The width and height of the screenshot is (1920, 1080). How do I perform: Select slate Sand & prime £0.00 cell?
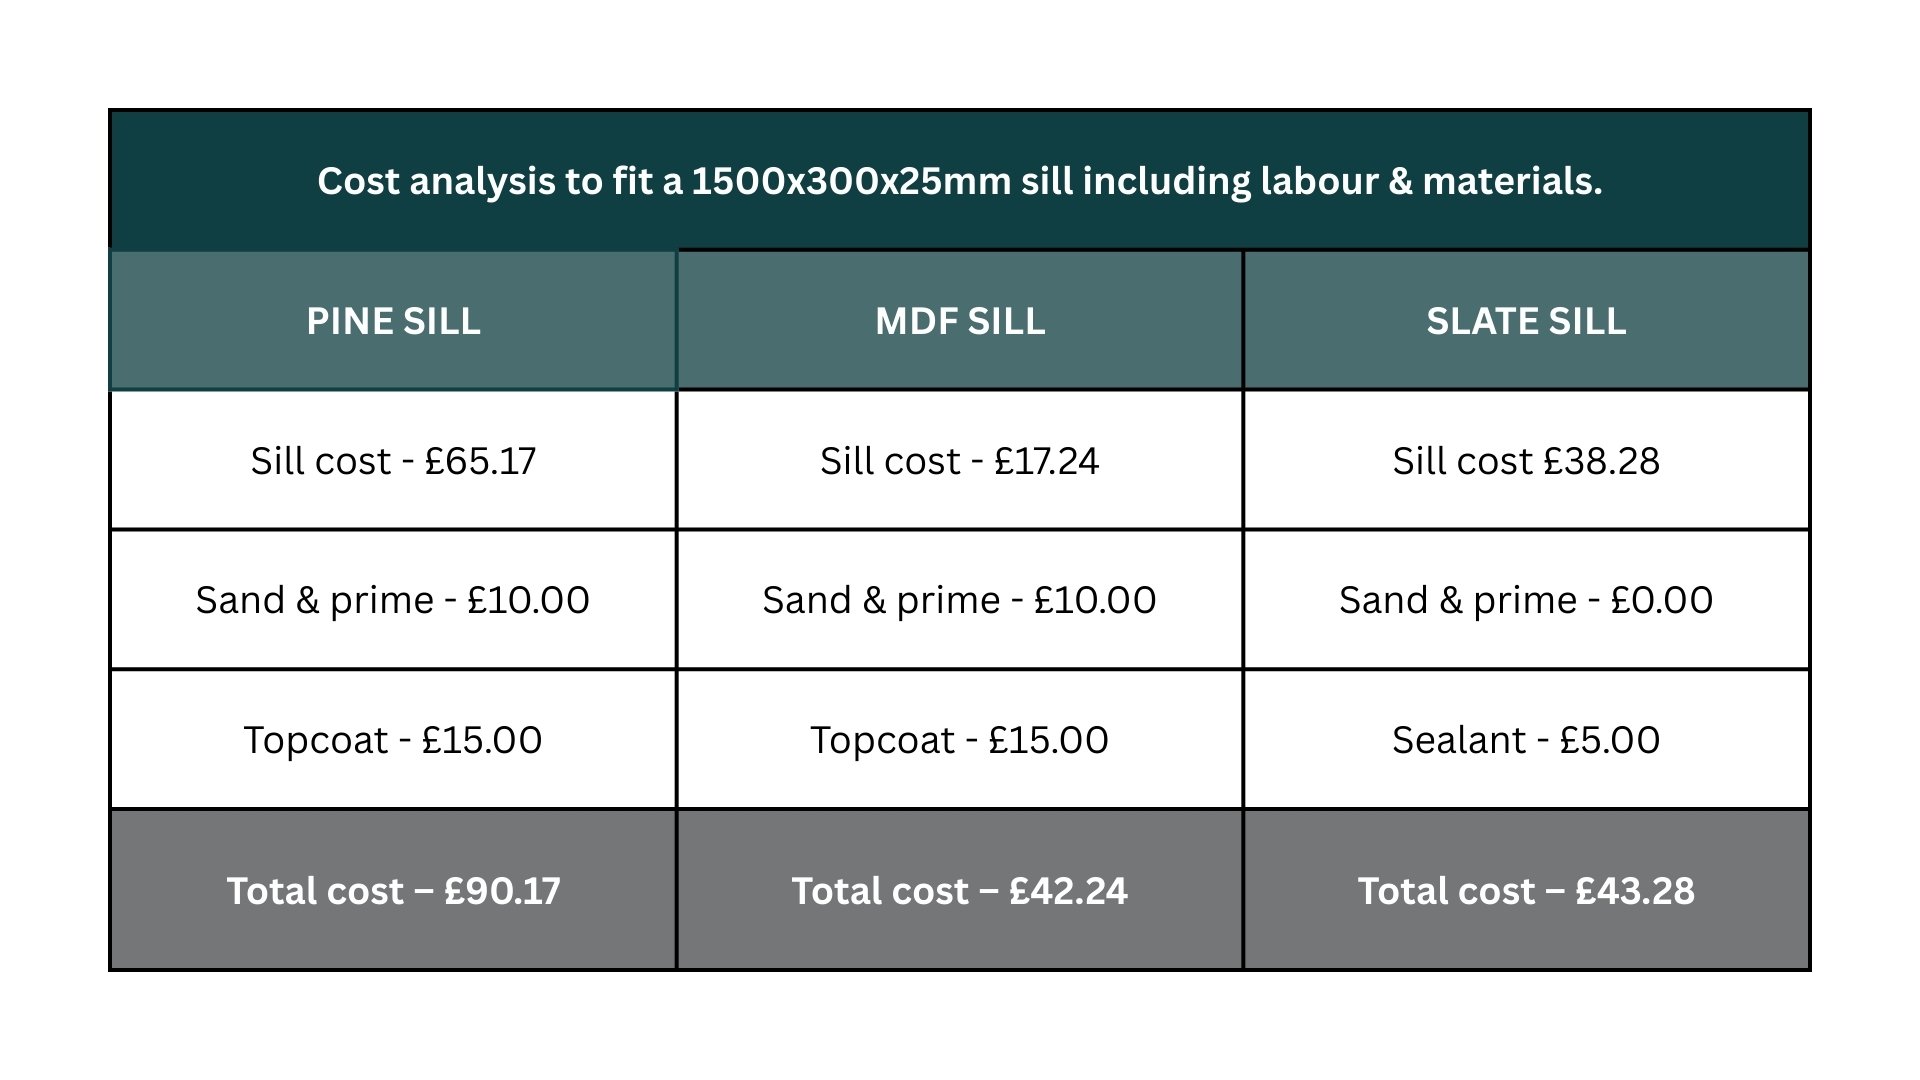coord(1526,600)
